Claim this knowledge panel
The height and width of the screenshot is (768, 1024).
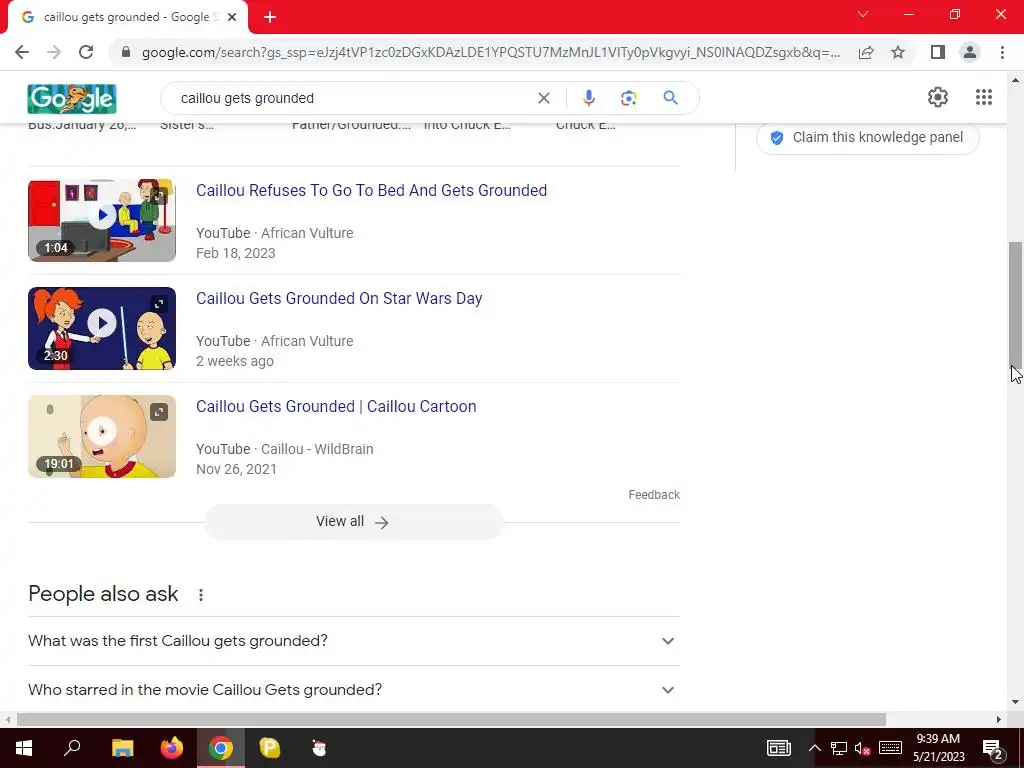click(x=867, y=137)
